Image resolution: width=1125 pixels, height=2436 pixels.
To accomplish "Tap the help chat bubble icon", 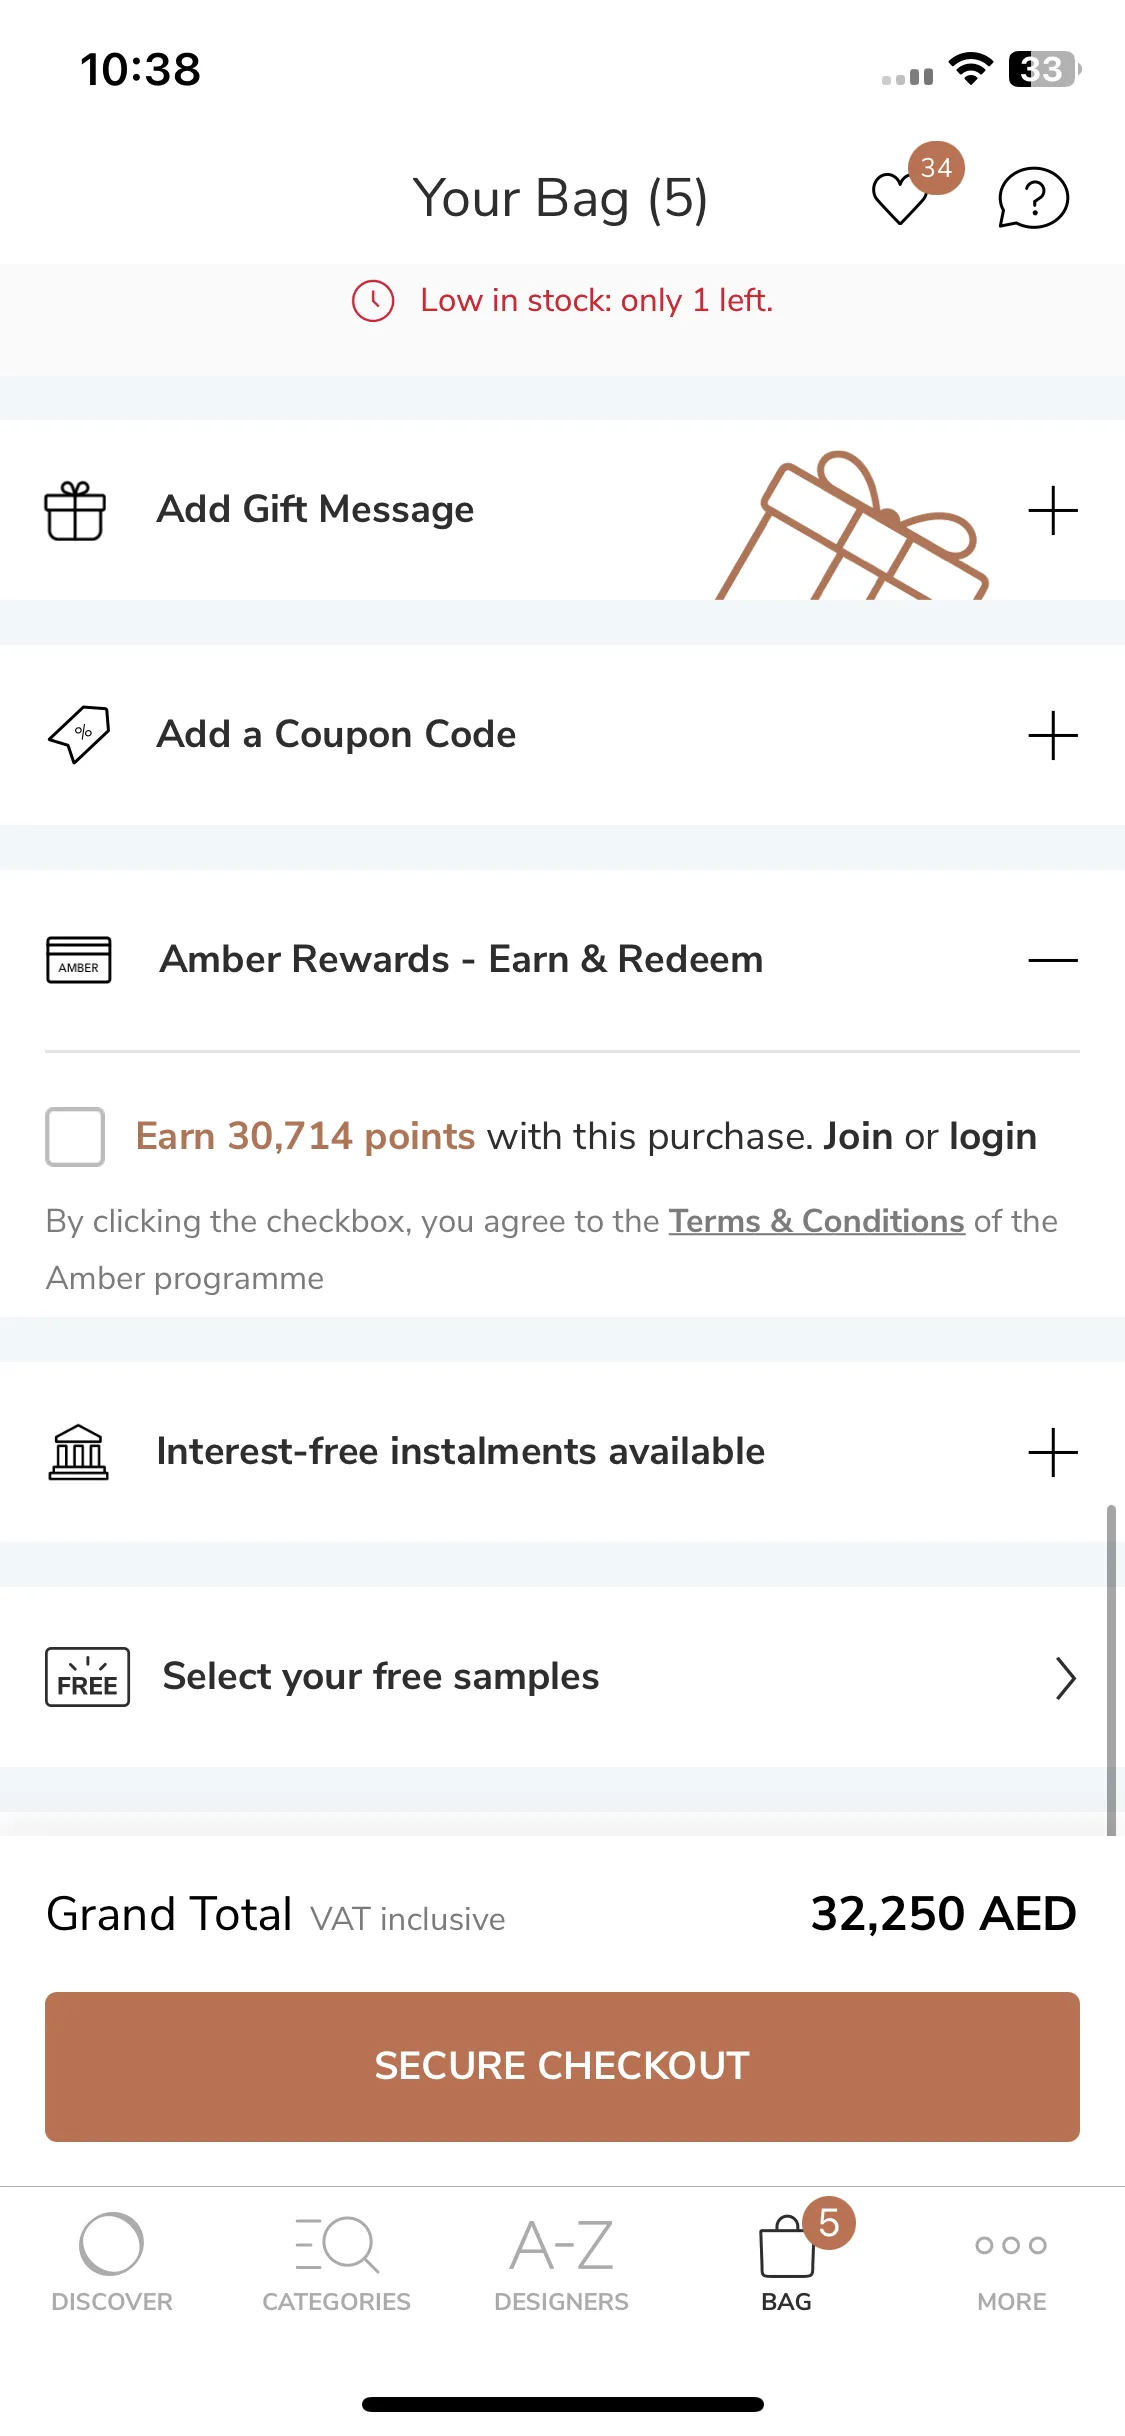I will (x=1033, y=198).
